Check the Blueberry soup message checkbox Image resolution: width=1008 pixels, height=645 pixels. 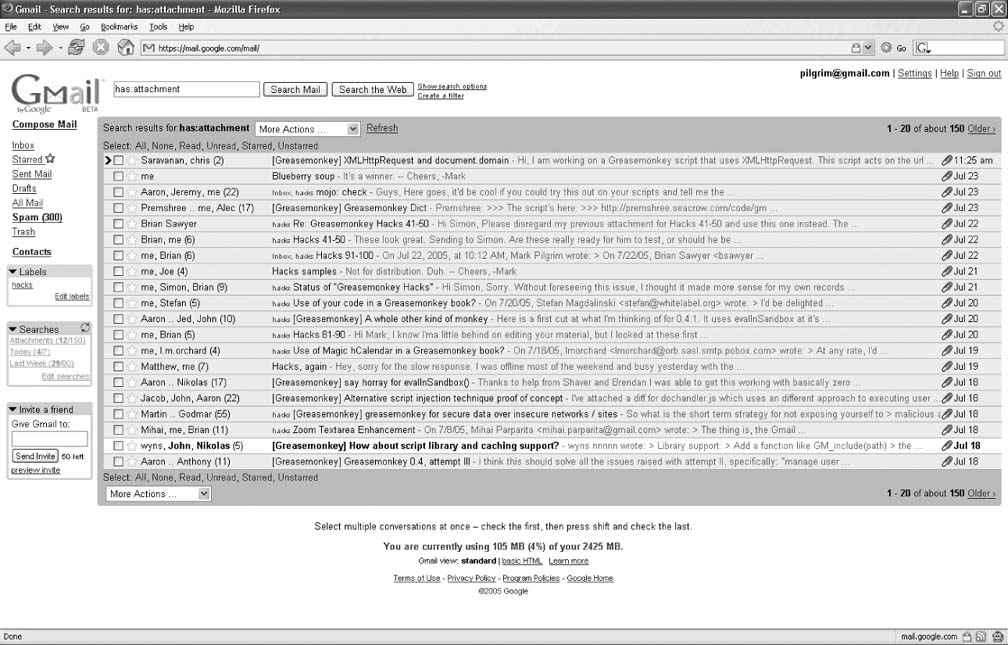pos(118,176)
